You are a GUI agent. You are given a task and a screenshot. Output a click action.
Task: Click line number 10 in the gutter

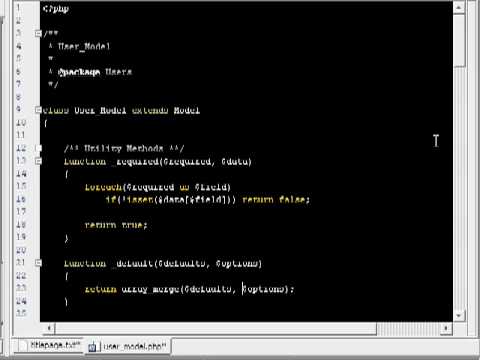pyautogui.click(x=21, y=123)
